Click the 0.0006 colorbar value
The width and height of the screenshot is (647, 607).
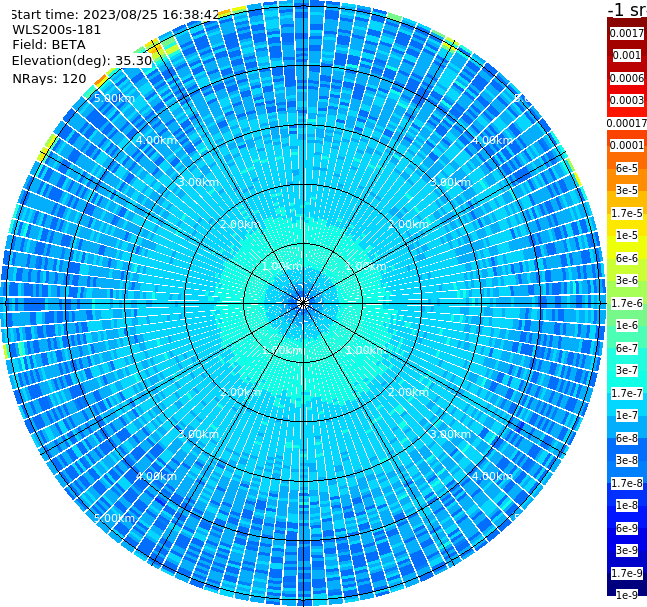(x=627, y=78)
